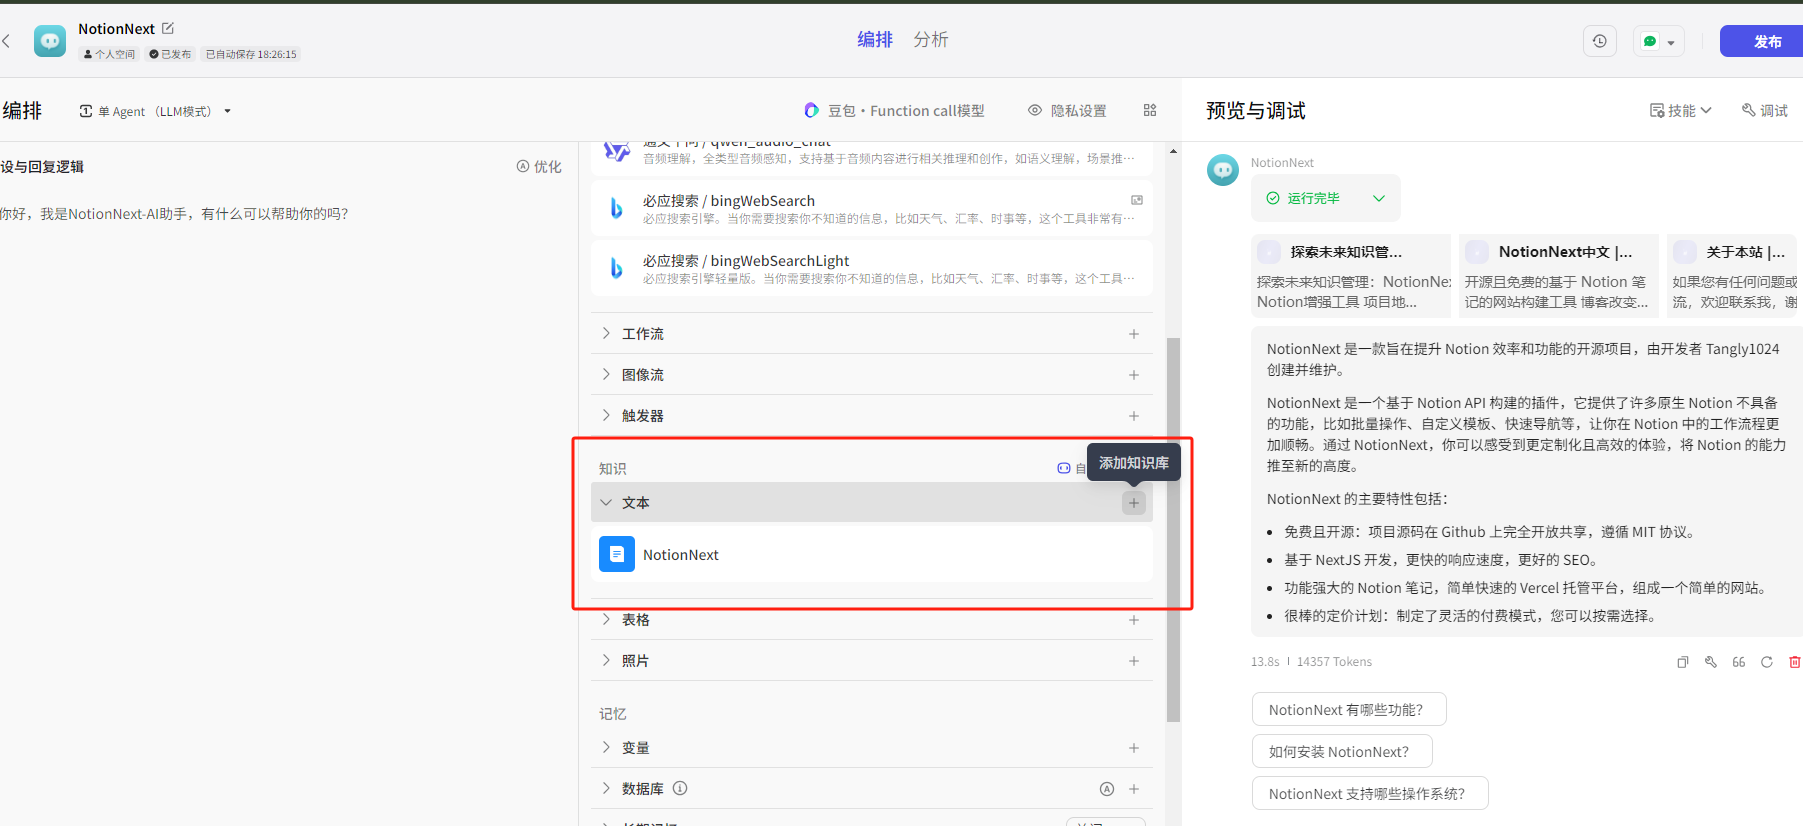
Task: Add a variable with the 变量 plus
Action: (x=1134, y=748)
